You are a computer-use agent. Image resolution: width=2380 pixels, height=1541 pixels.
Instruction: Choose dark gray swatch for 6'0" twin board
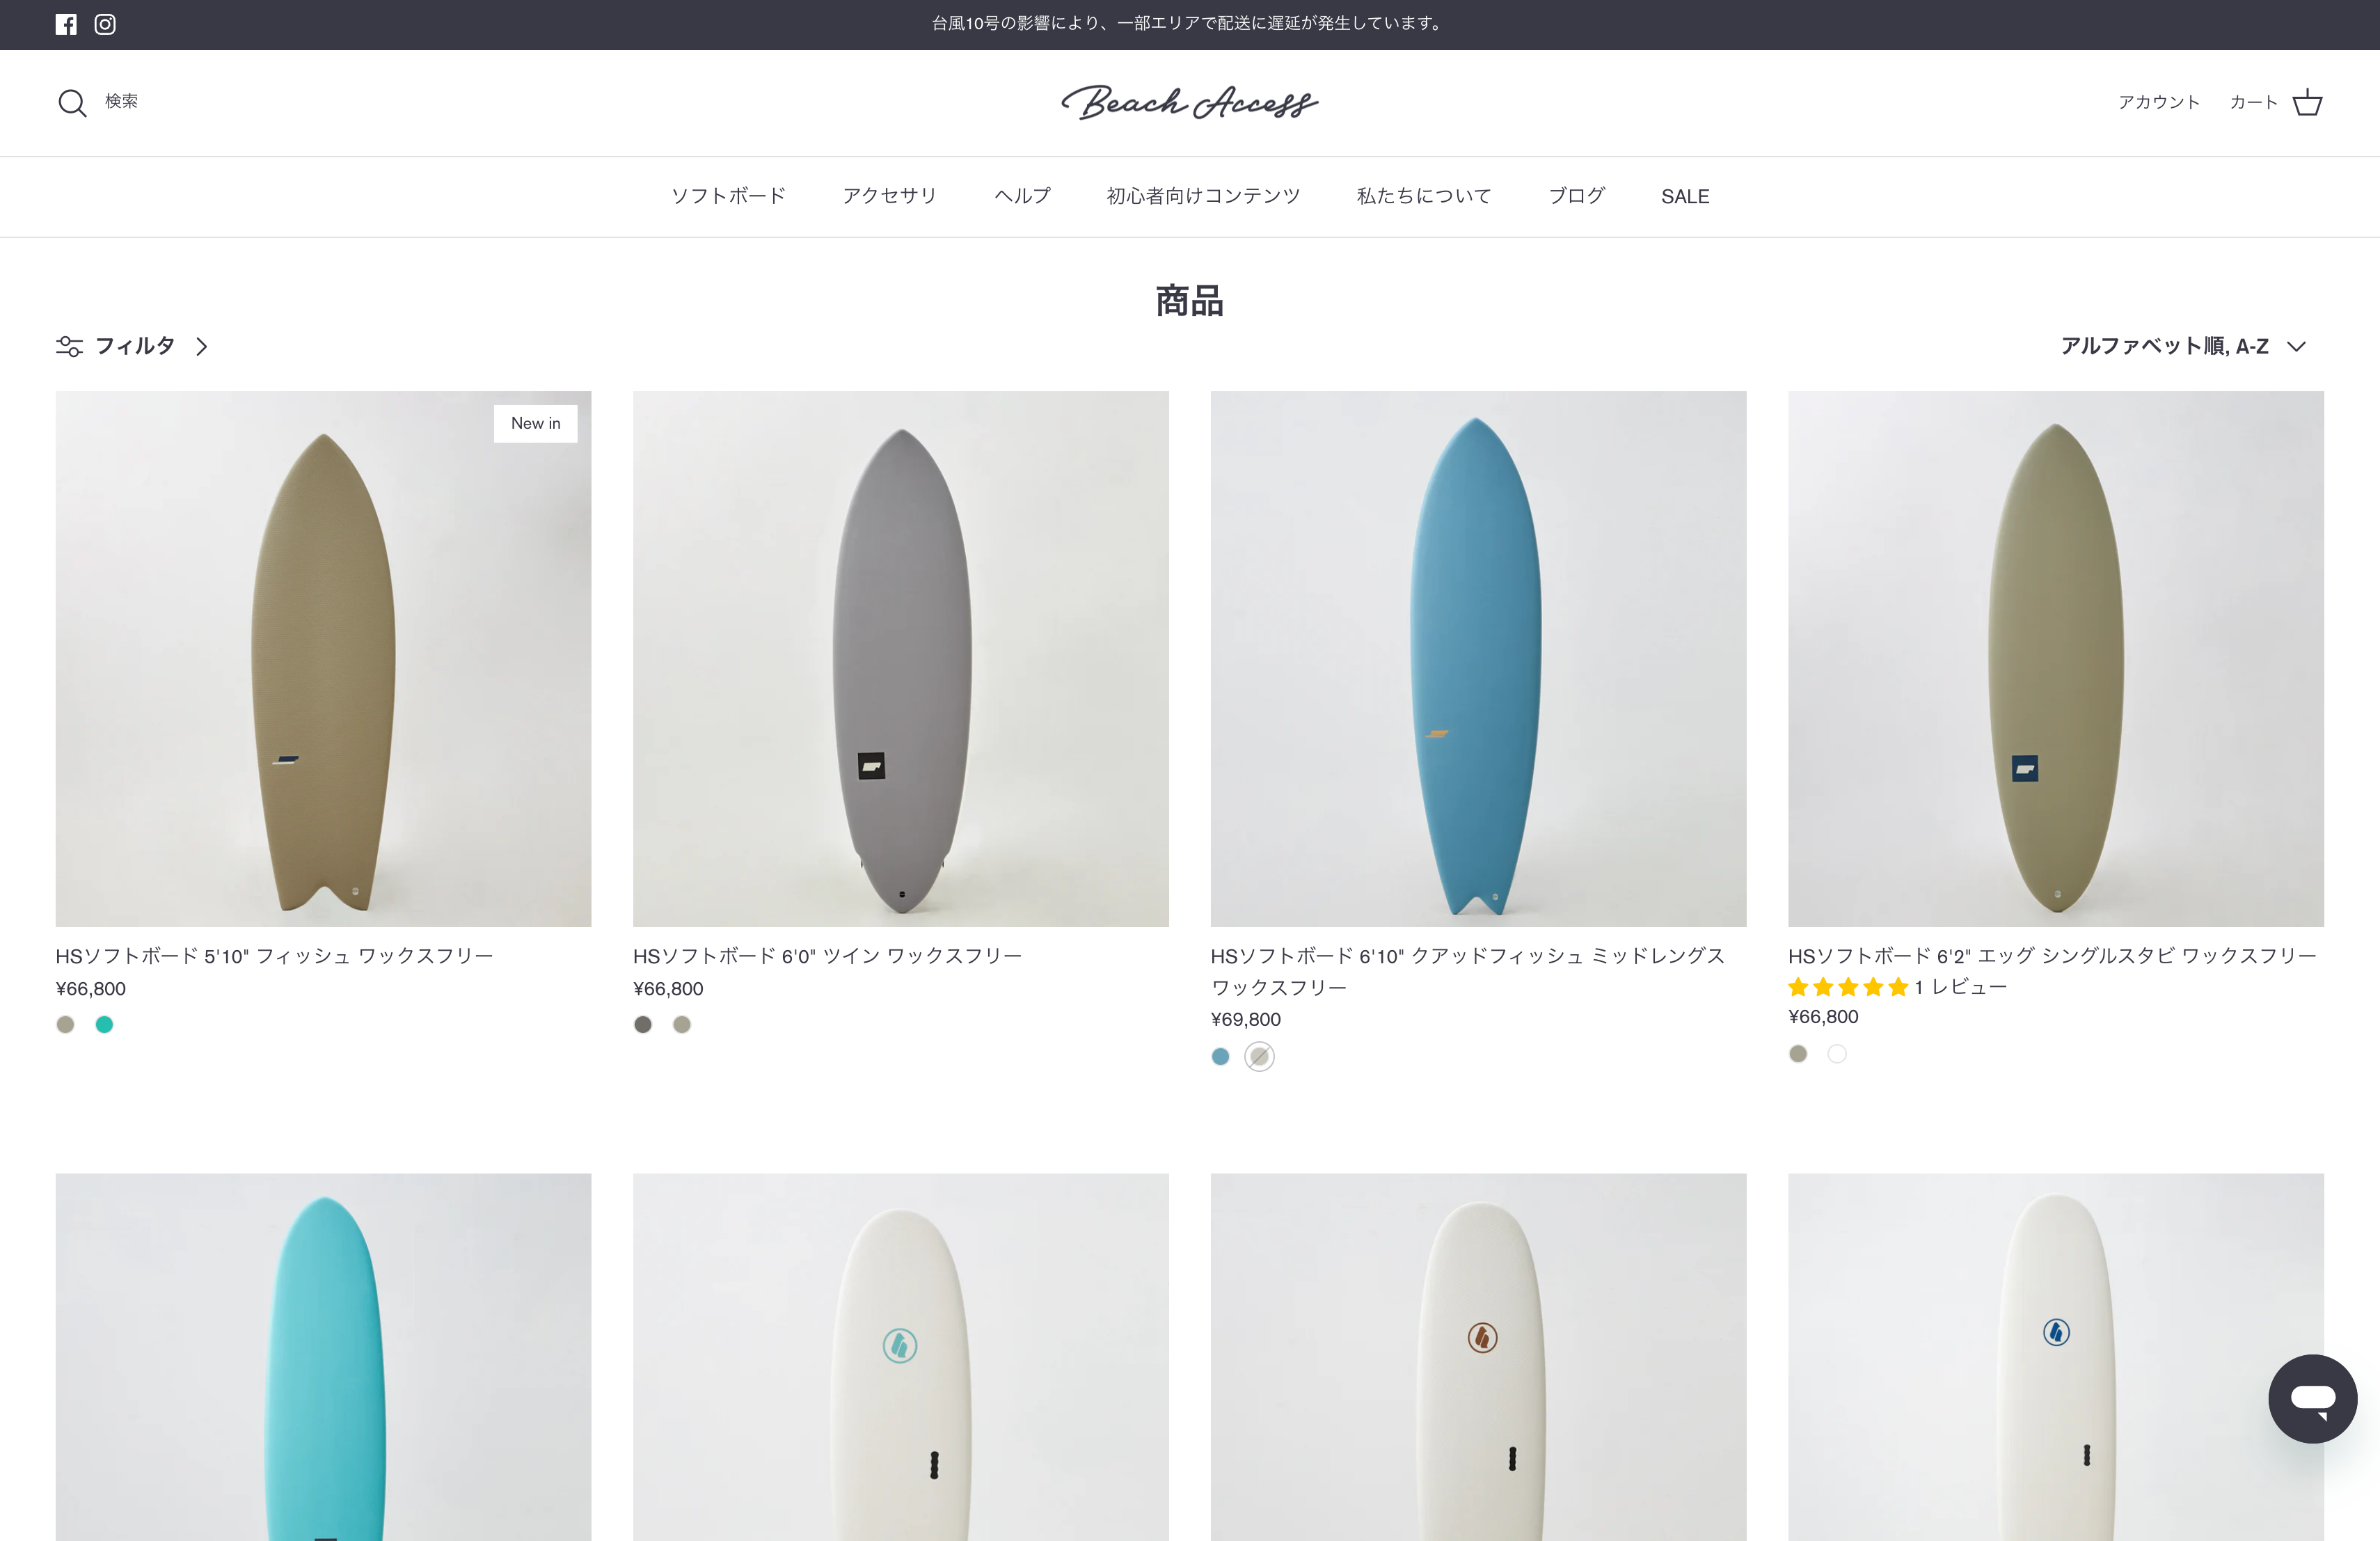click(x=643, y=1024)
